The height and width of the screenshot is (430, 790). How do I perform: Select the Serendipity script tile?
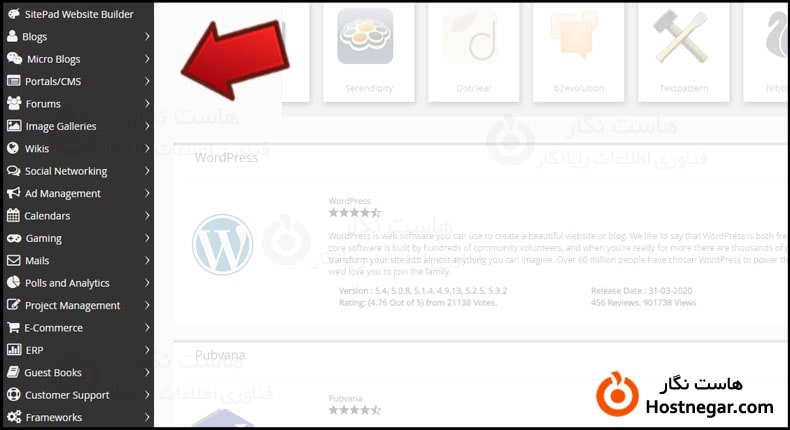368,52
